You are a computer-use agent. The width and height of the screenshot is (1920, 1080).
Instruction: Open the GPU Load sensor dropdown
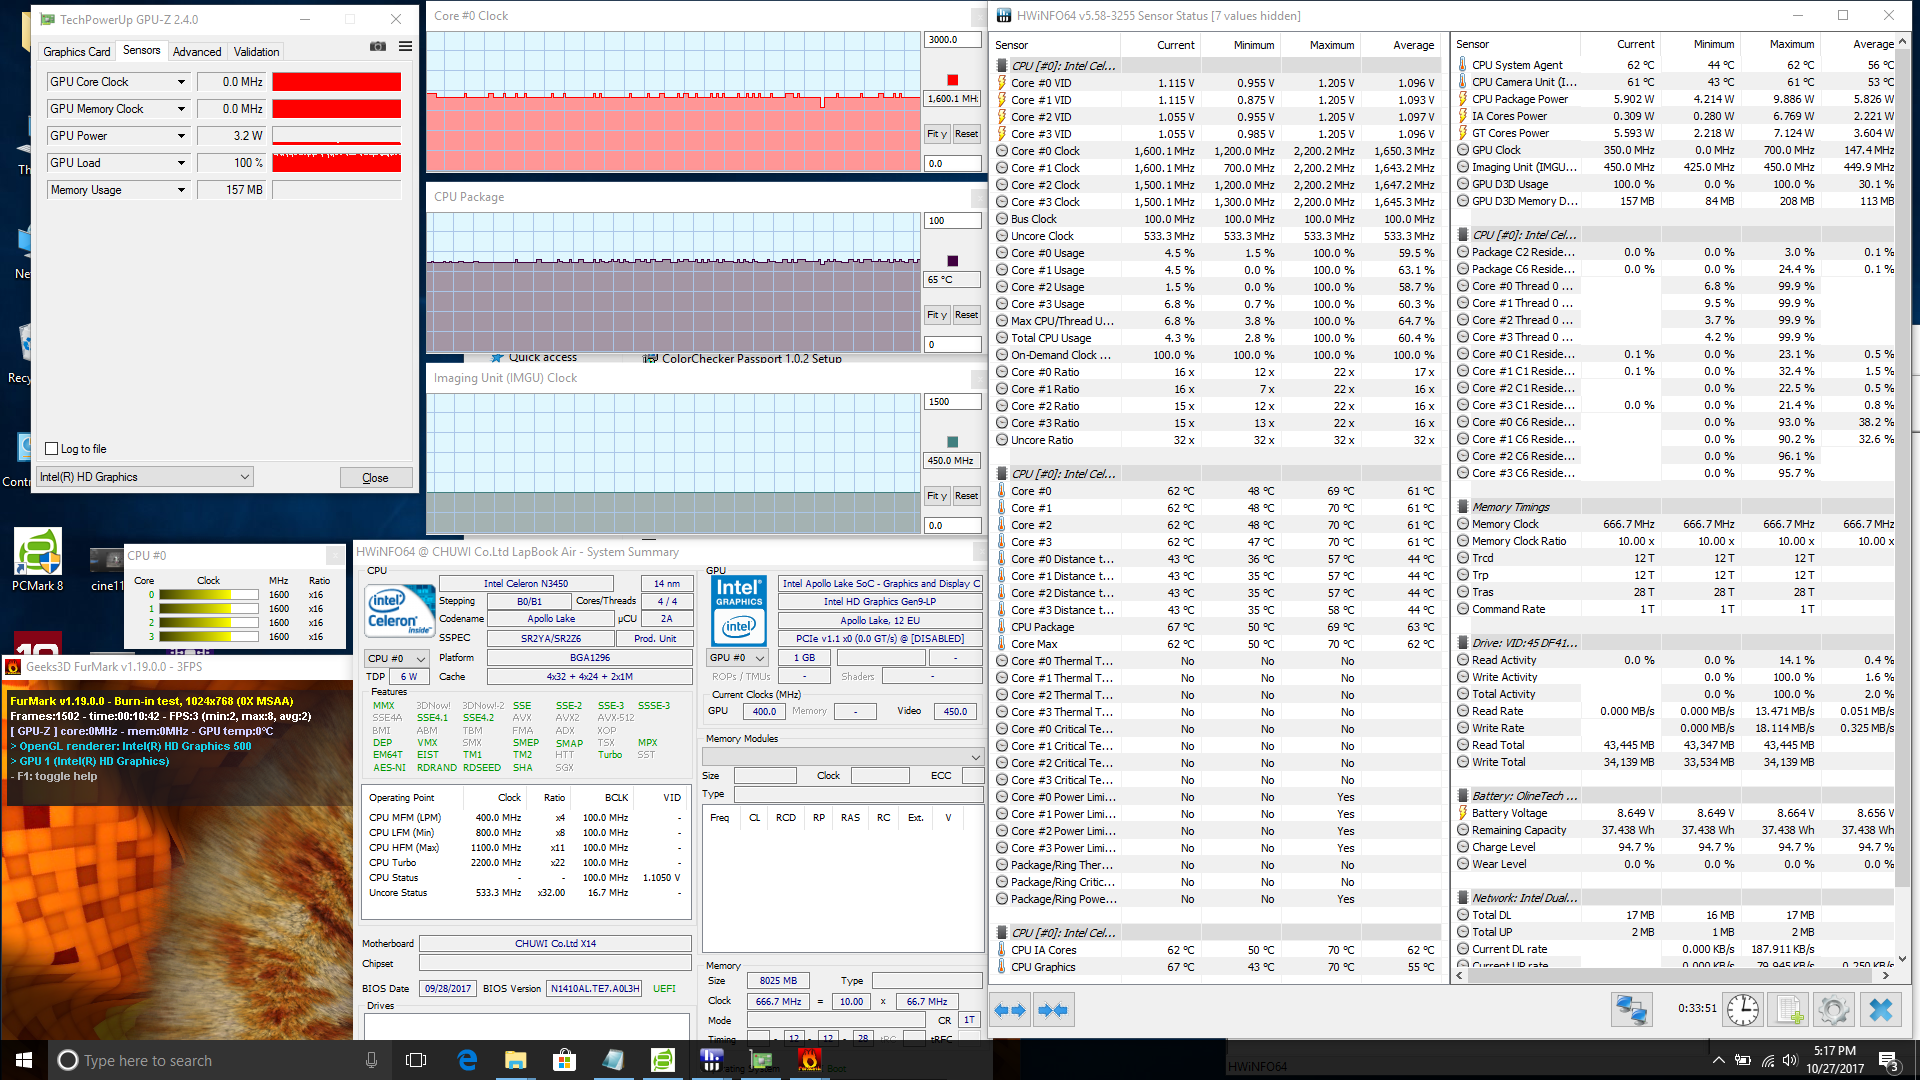(x=181, y=163)
